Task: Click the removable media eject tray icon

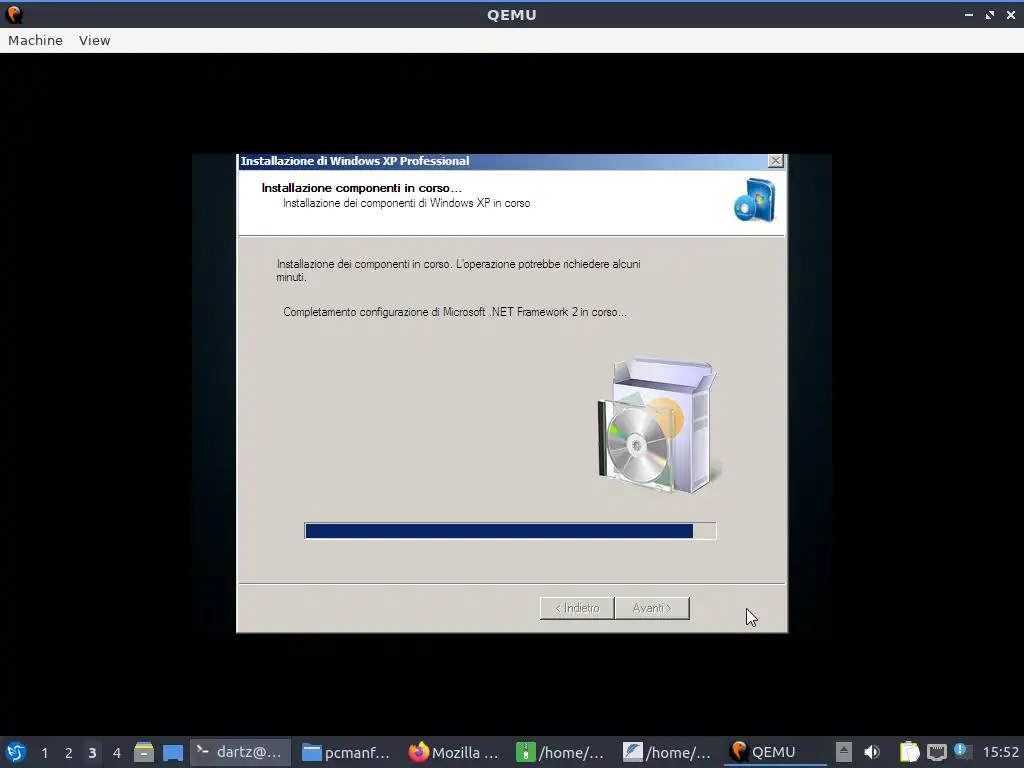Action: (844, 752)
